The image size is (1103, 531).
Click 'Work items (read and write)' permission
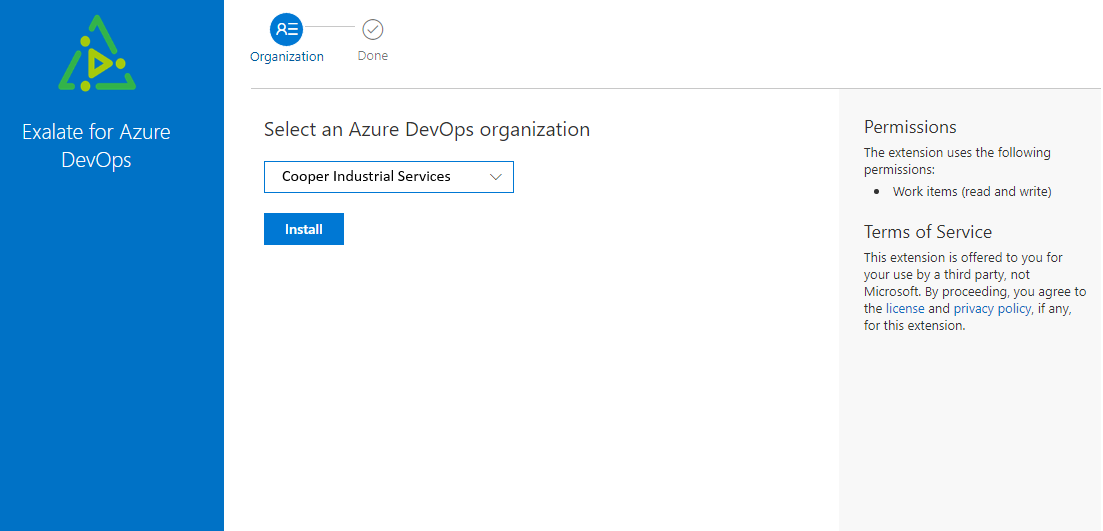point(972,191)
